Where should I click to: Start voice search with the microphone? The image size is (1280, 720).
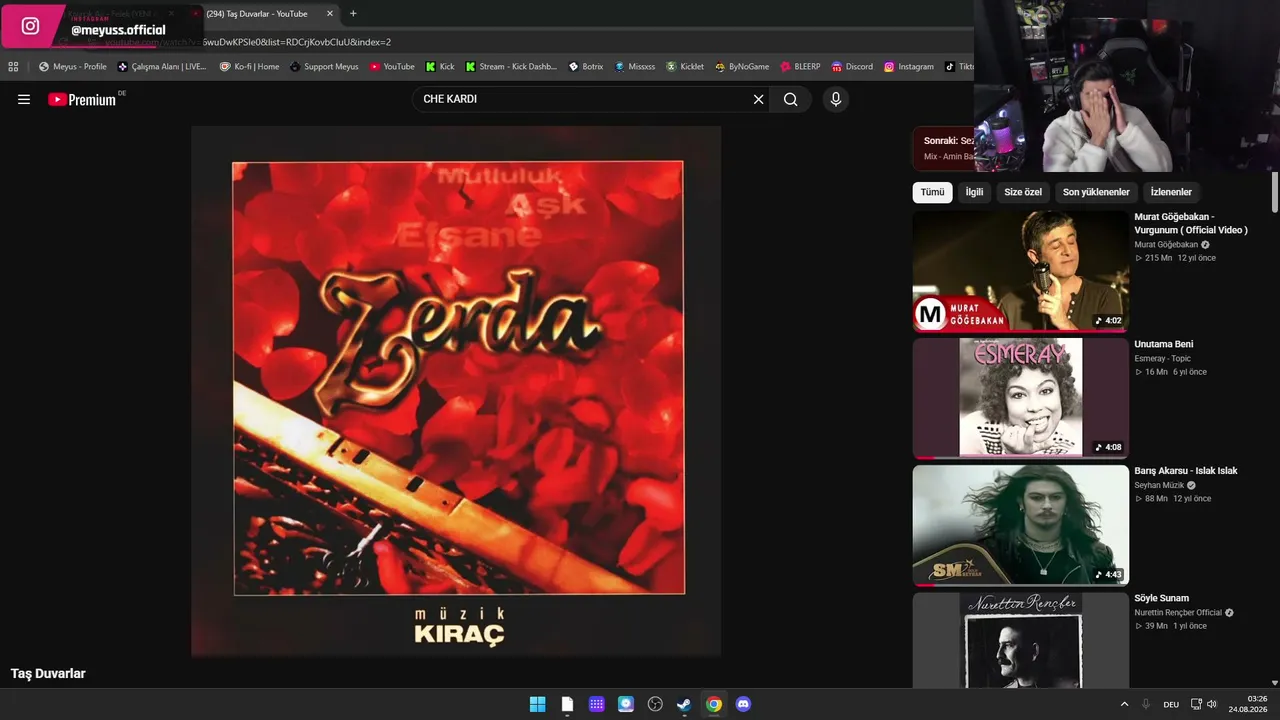[836, 99]
